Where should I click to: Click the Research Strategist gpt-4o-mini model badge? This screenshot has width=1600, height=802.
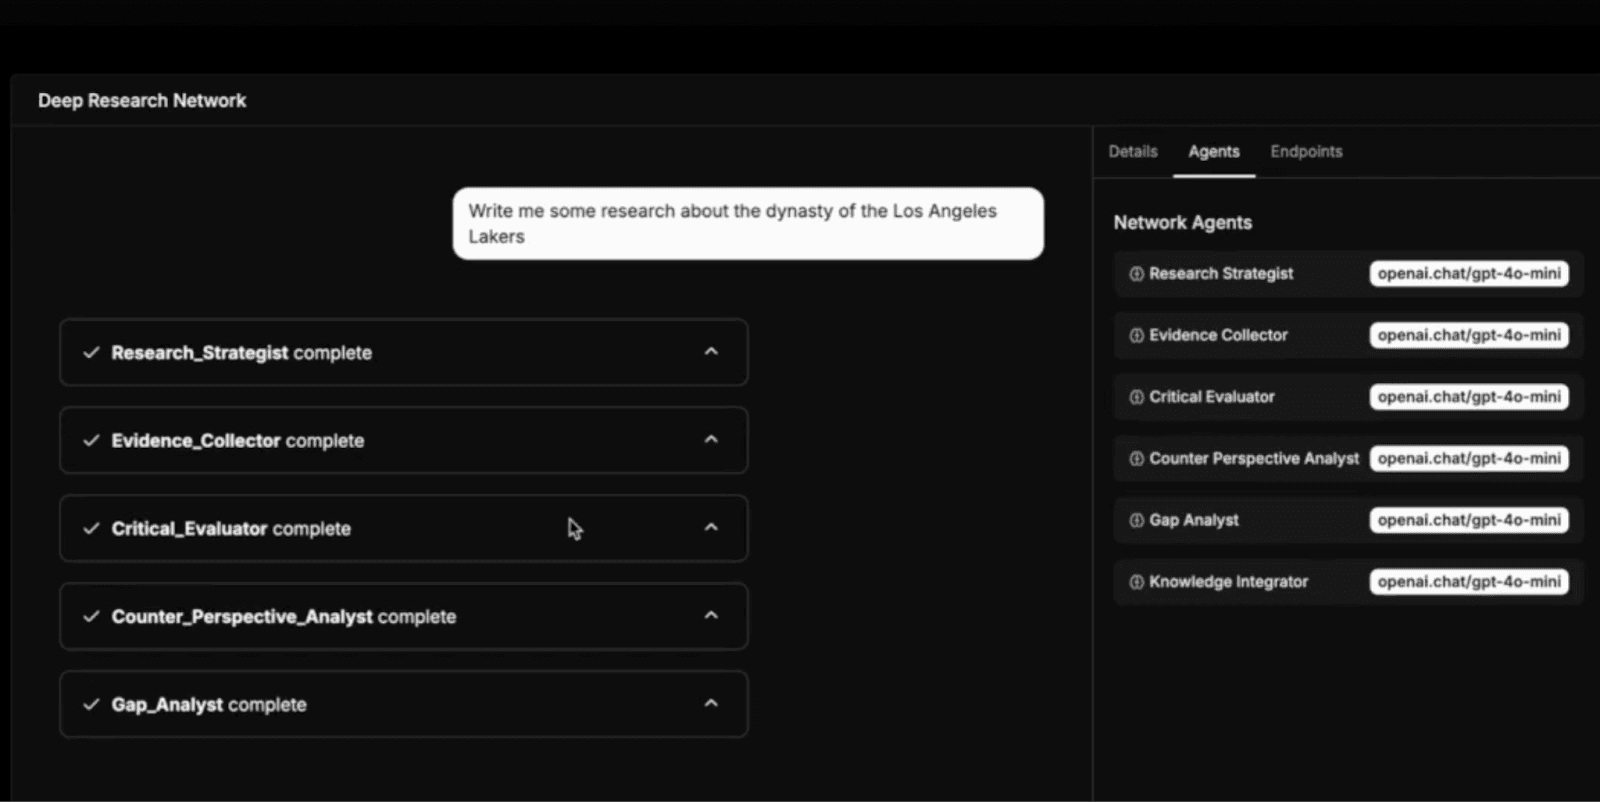(x=1469, y=274)
